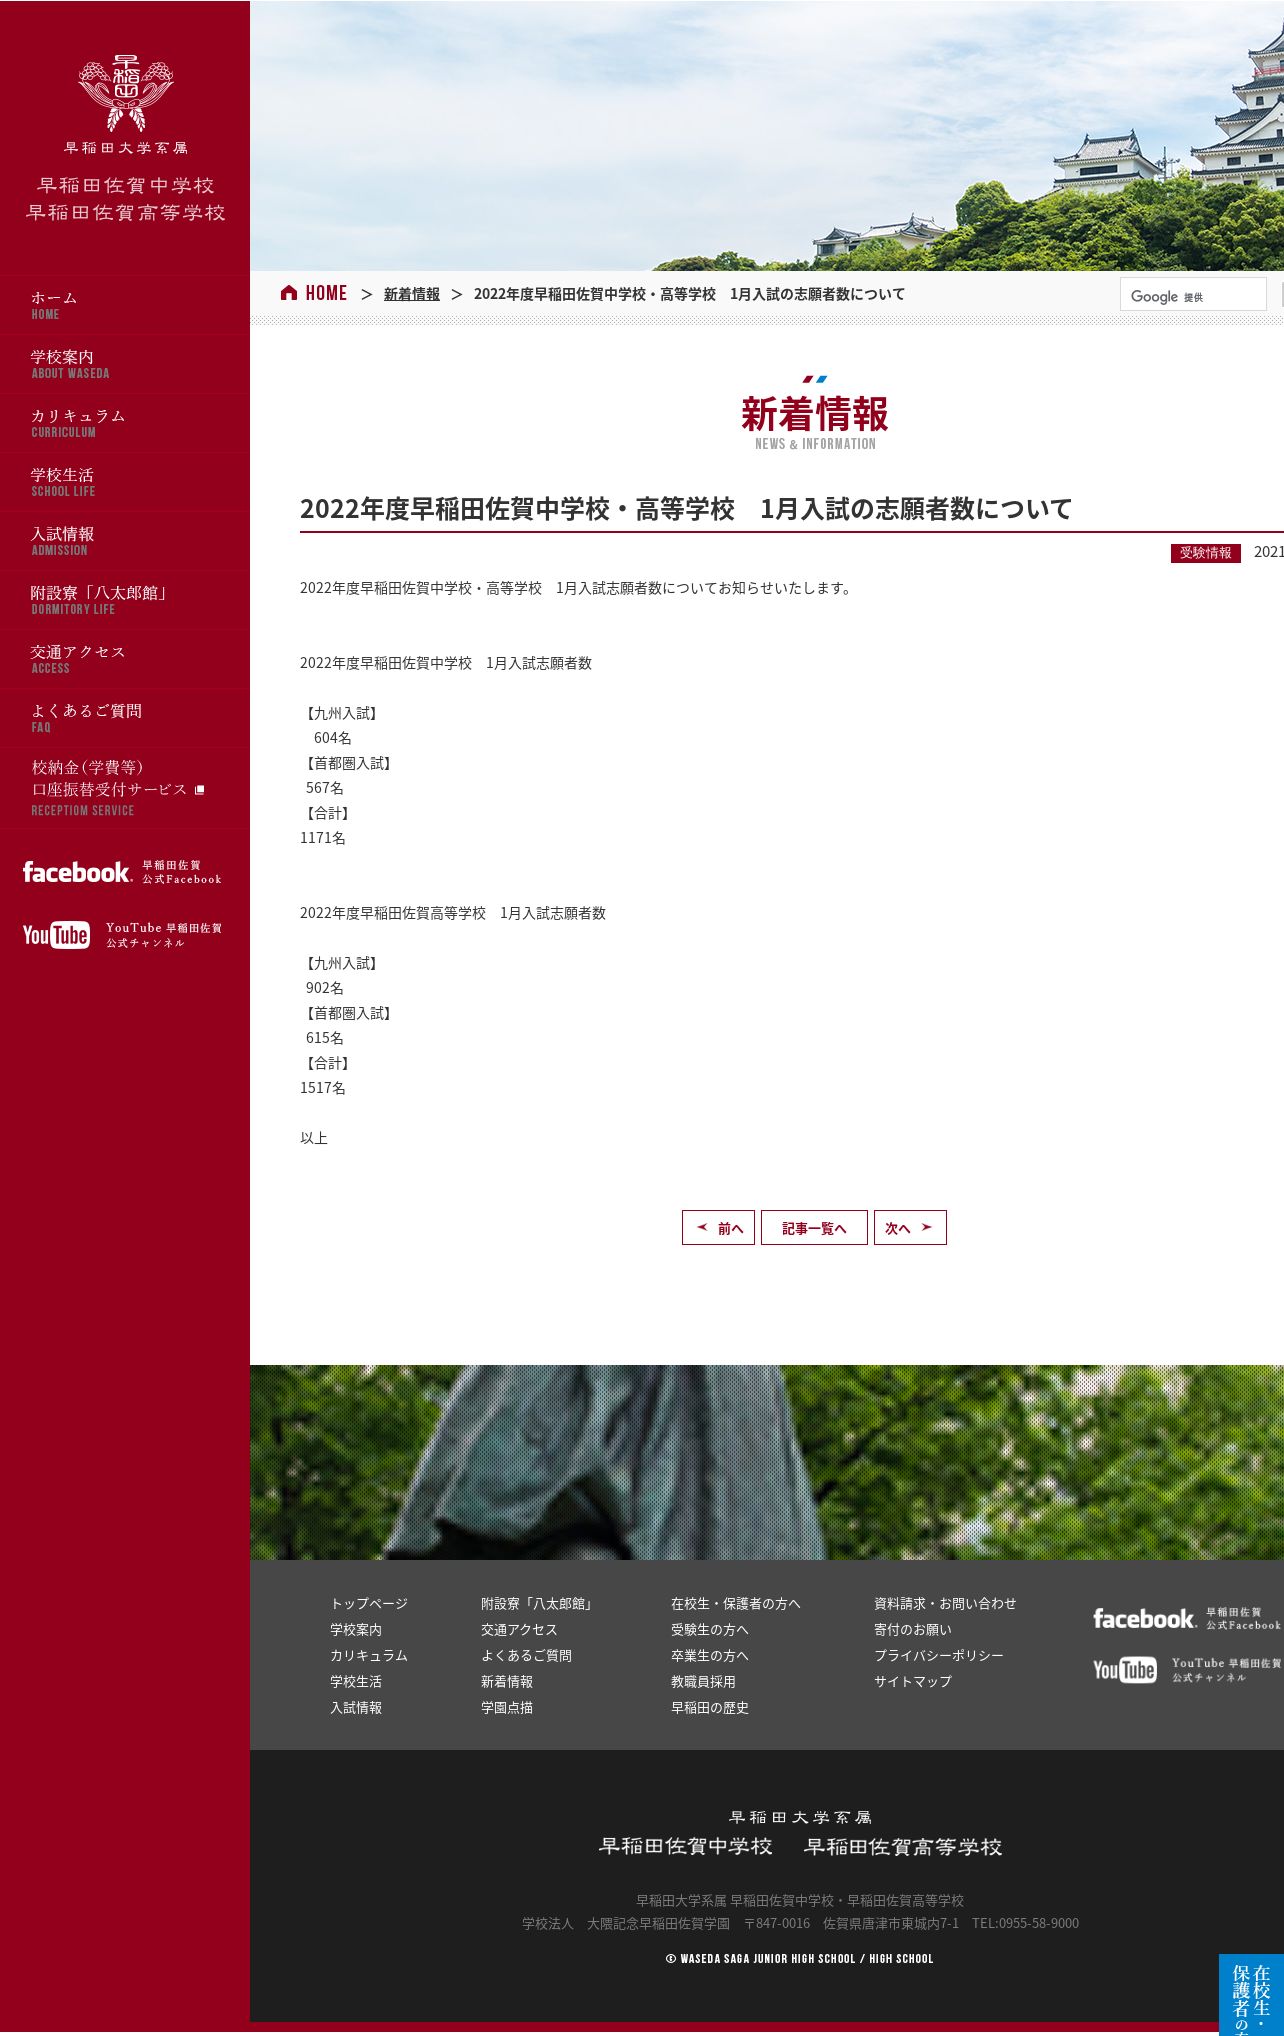This screenshot has width=1284, height=2036.
Task: Click footer link よくあるご質問
Action: (526, 1655)
